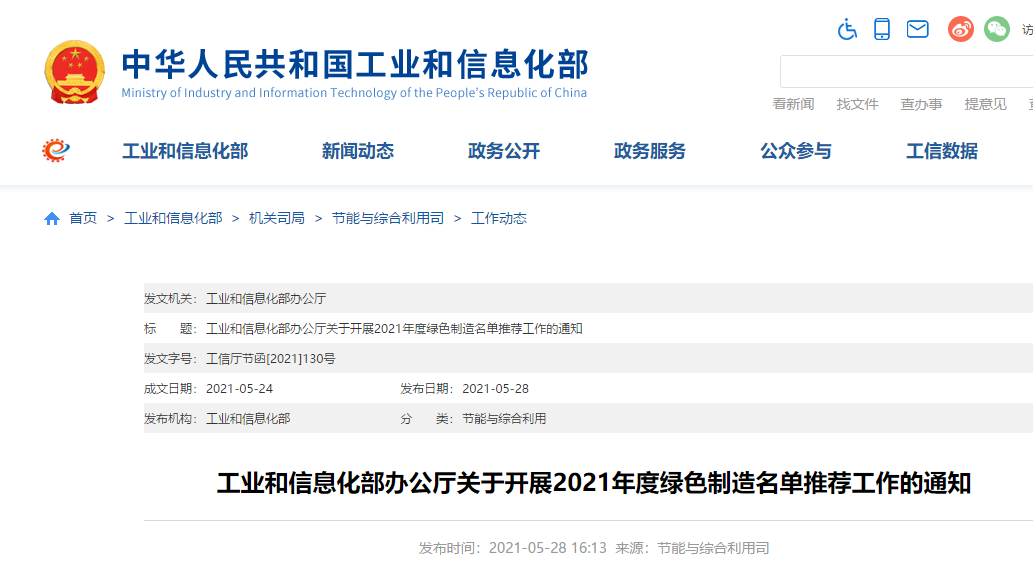
Task: Open 节能与综合利用司 breadcrumb link
Action: pos(388,218)
